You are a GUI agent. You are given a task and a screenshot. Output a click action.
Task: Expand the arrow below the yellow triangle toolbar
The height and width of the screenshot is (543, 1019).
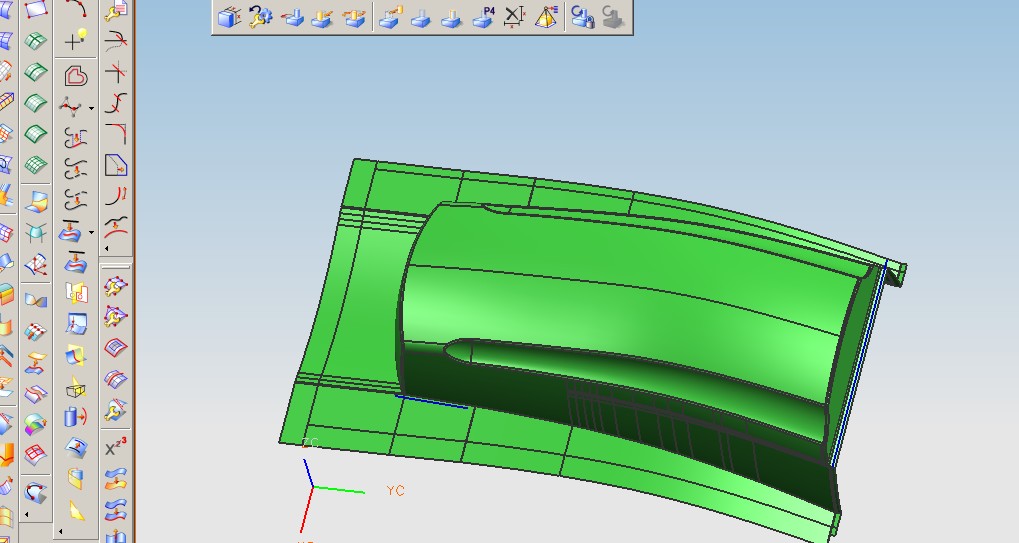(60, 531)
